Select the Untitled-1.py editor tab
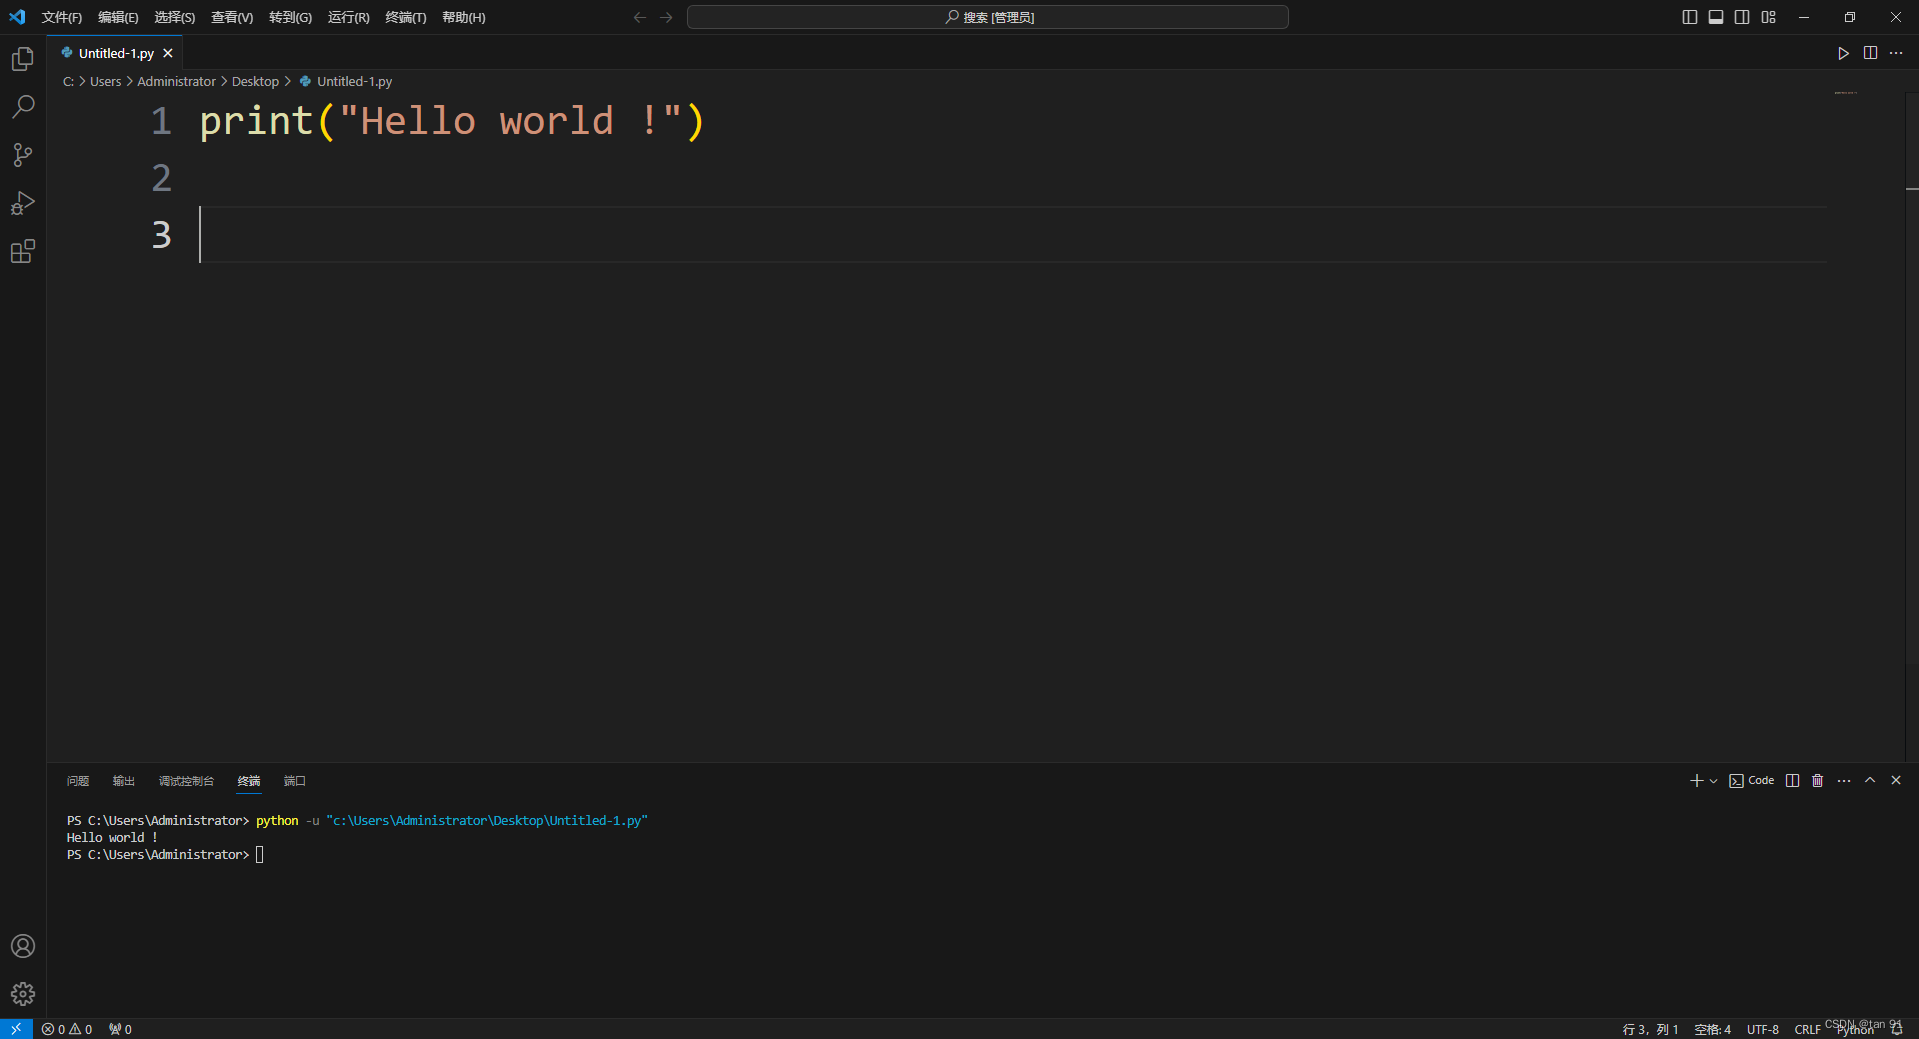Screen dimensions: 1919x1039 [x=116, y=53]
